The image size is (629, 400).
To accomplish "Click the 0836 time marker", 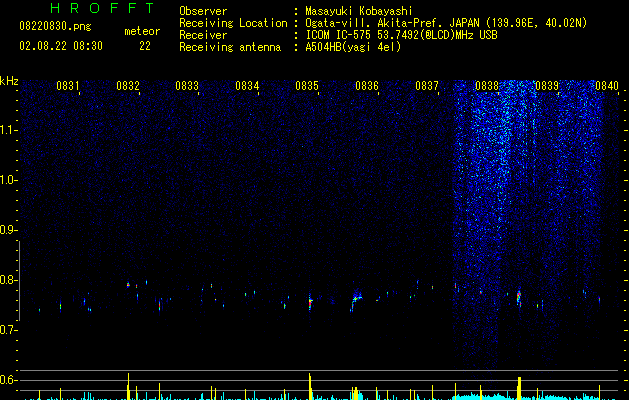I will (x=367, y=86).
